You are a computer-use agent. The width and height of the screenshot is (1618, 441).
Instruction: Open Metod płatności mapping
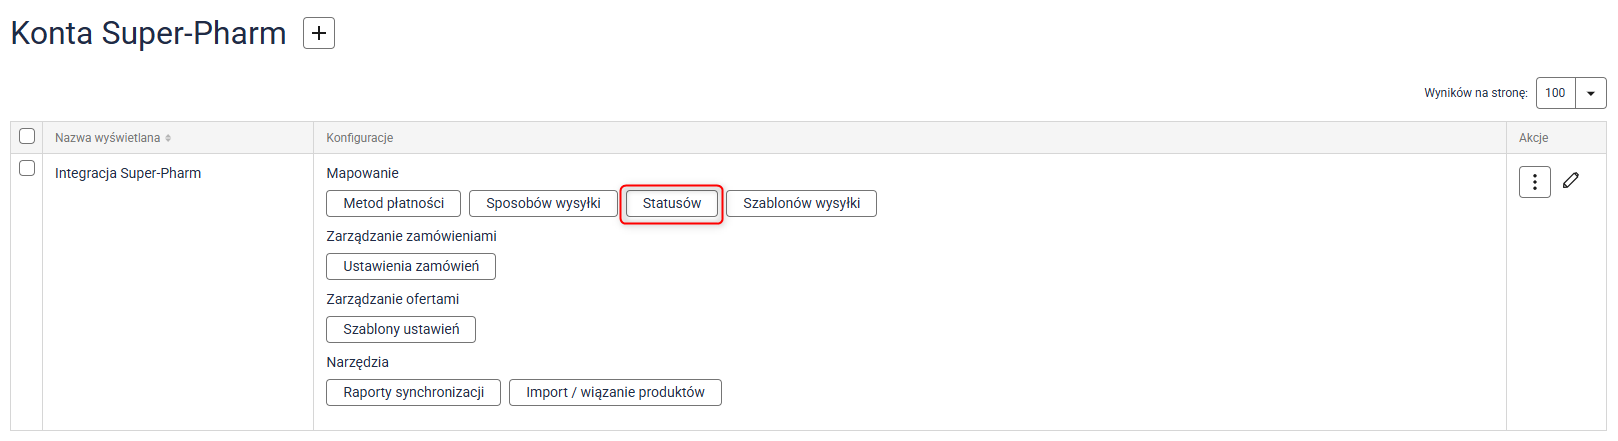click(x=393, y=203)
